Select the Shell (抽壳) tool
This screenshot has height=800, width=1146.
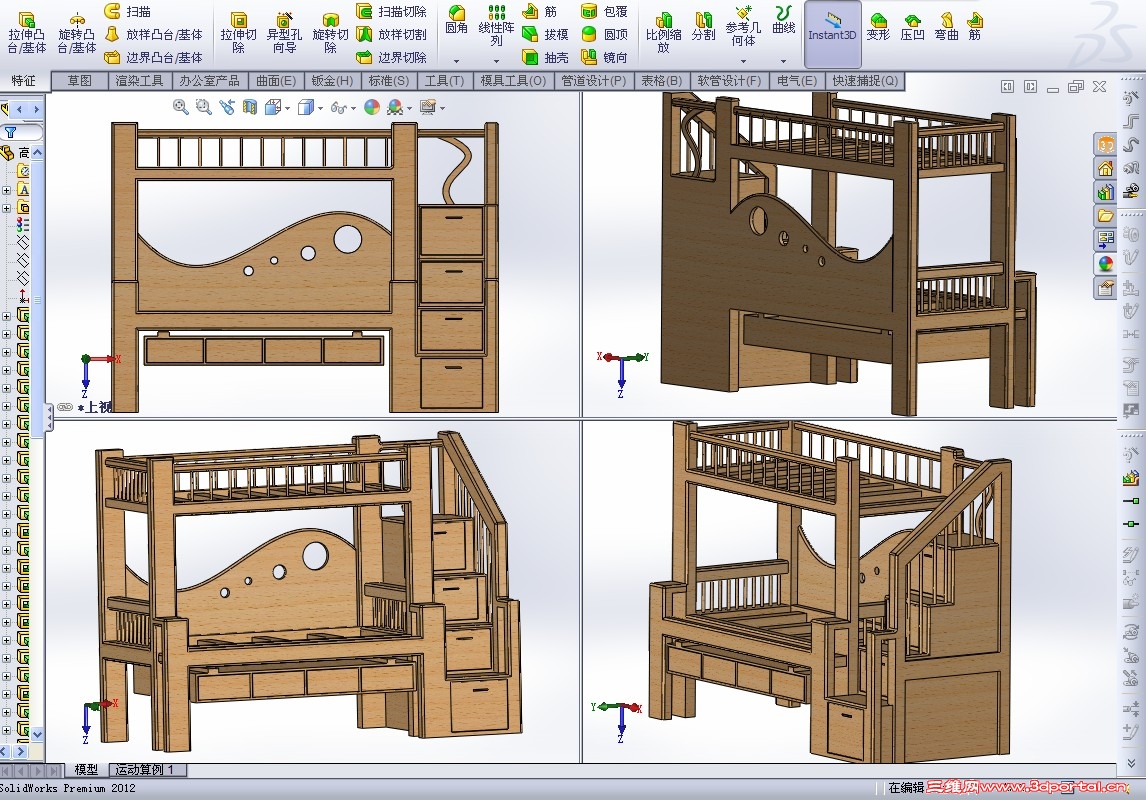(545, 57)
